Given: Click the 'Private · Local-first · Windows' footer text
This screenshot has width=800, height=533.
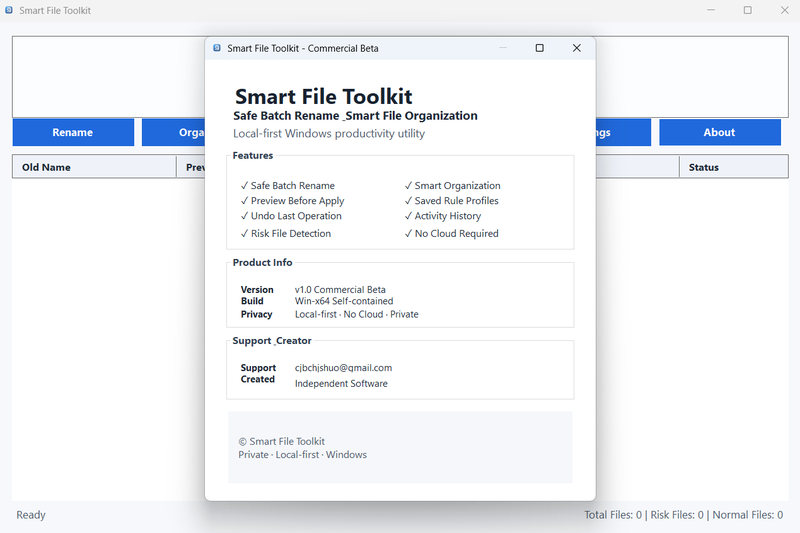Looking at the screenshot, I should tap(302, 454).
